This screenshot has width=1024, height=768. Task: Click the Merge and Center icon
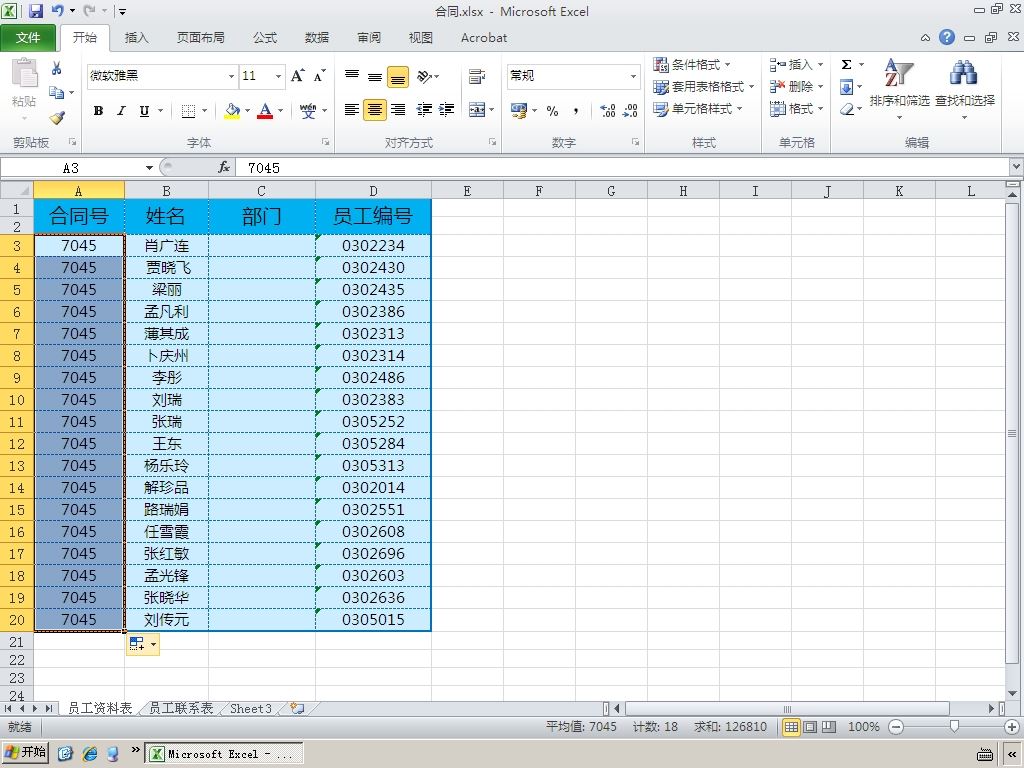click(477, 110)
